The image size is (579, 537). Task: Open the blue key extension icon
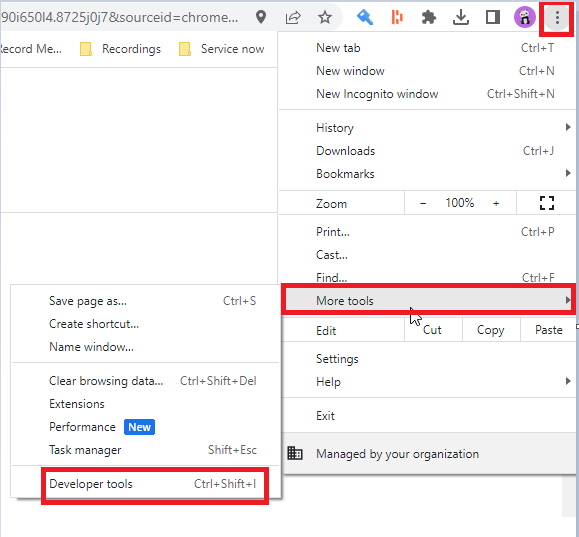(365, 17)
